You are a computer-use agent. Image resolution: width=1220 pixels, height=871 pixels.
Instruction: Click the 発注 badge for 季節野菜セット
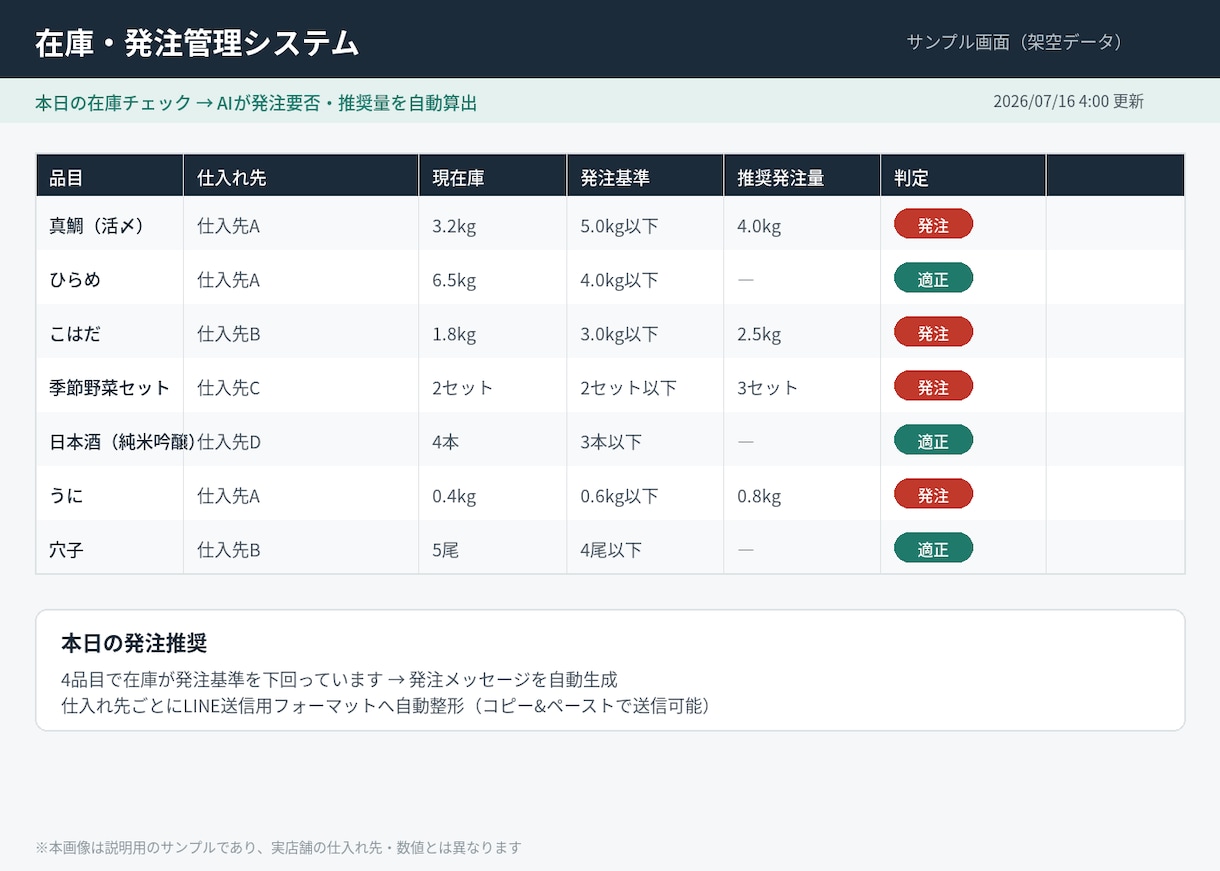[x=933, y=386]
